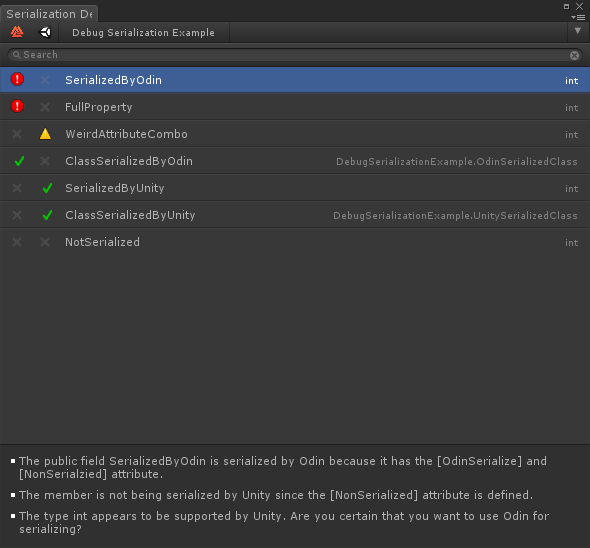Viewport: 590px width, 548px height.
Task: Click the Unity gray X on NotSerialized row
Action: tap(45, 242)
